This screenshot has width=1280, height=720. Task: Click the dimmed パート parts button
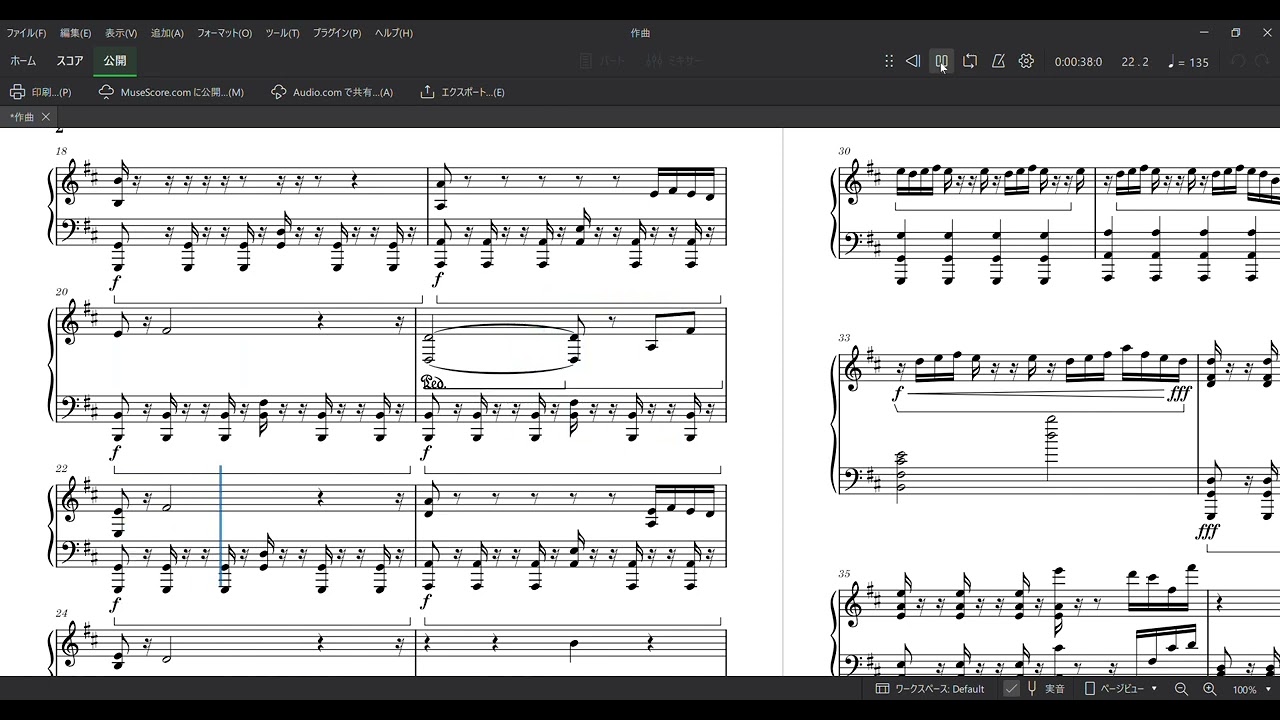[x=602, y=61]
